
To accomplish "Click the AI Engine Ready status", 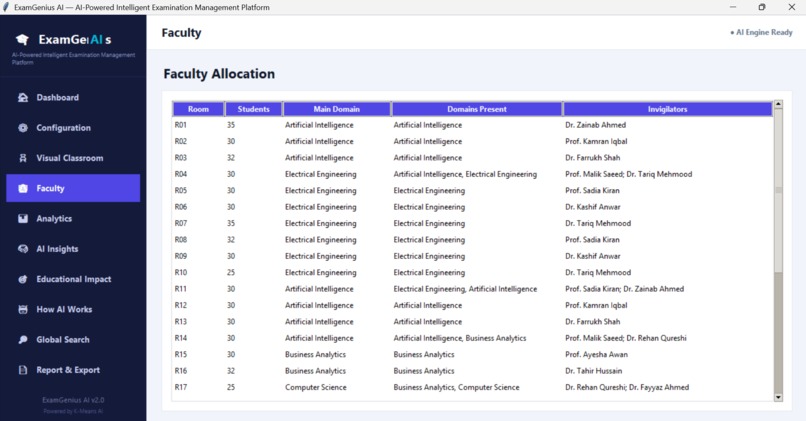I will (761, 32).
